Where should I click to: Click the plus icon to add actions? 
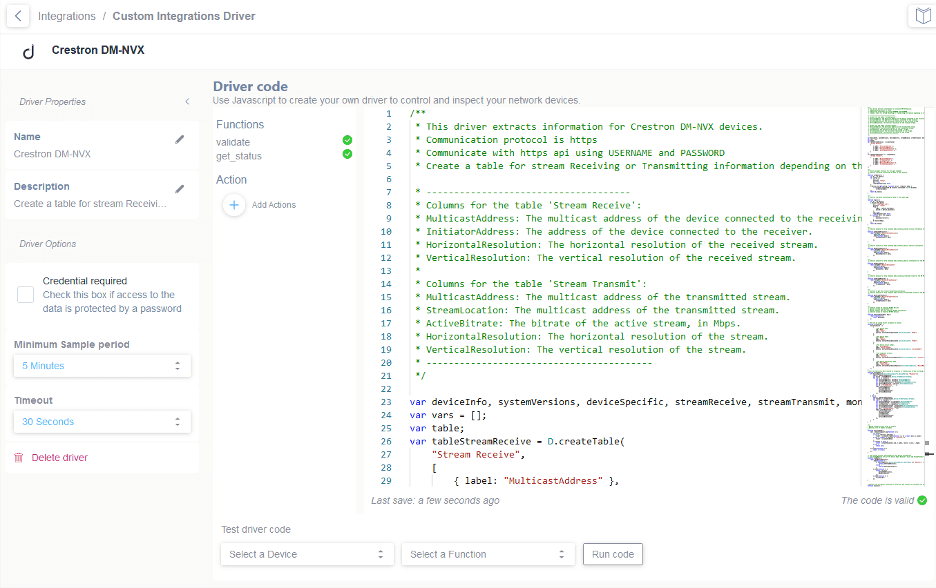(x=234, y=205)
